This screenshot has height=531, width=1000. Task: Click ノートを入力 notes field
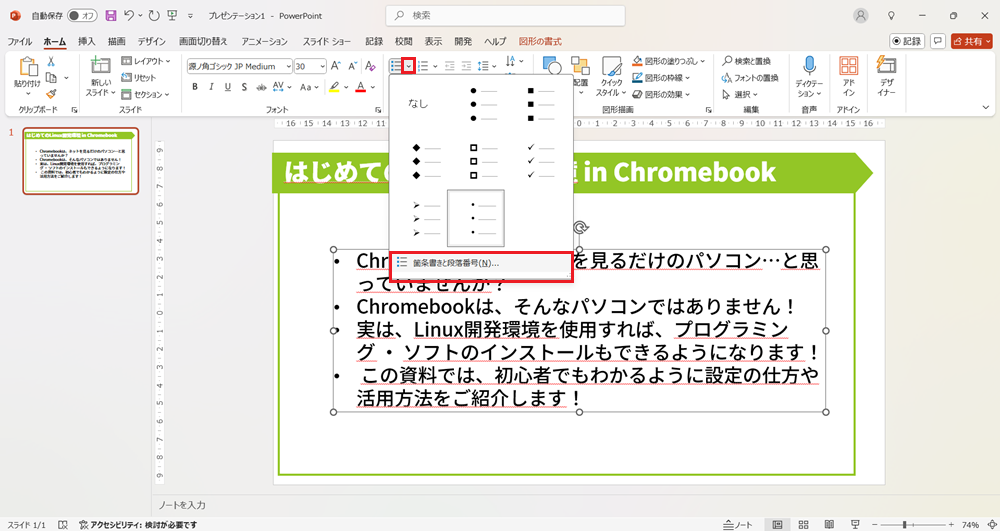coord(182,505)
